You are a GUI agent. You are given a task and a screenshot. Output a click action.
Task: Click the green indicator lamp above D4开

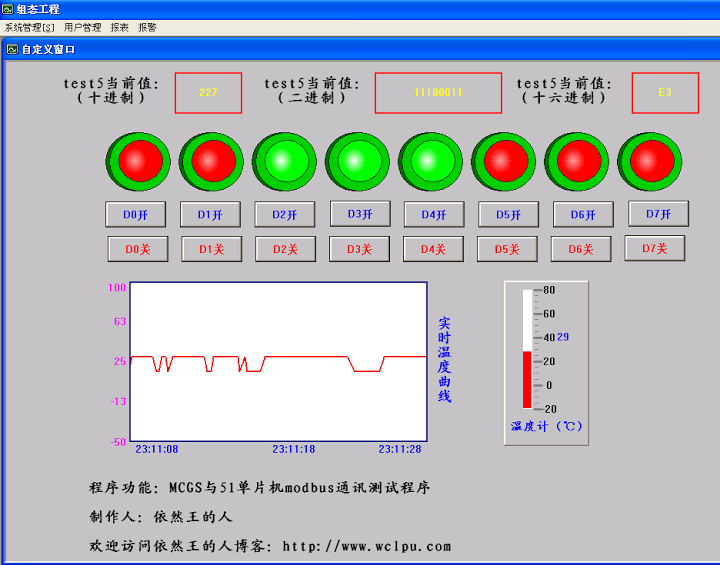[430, 162]
